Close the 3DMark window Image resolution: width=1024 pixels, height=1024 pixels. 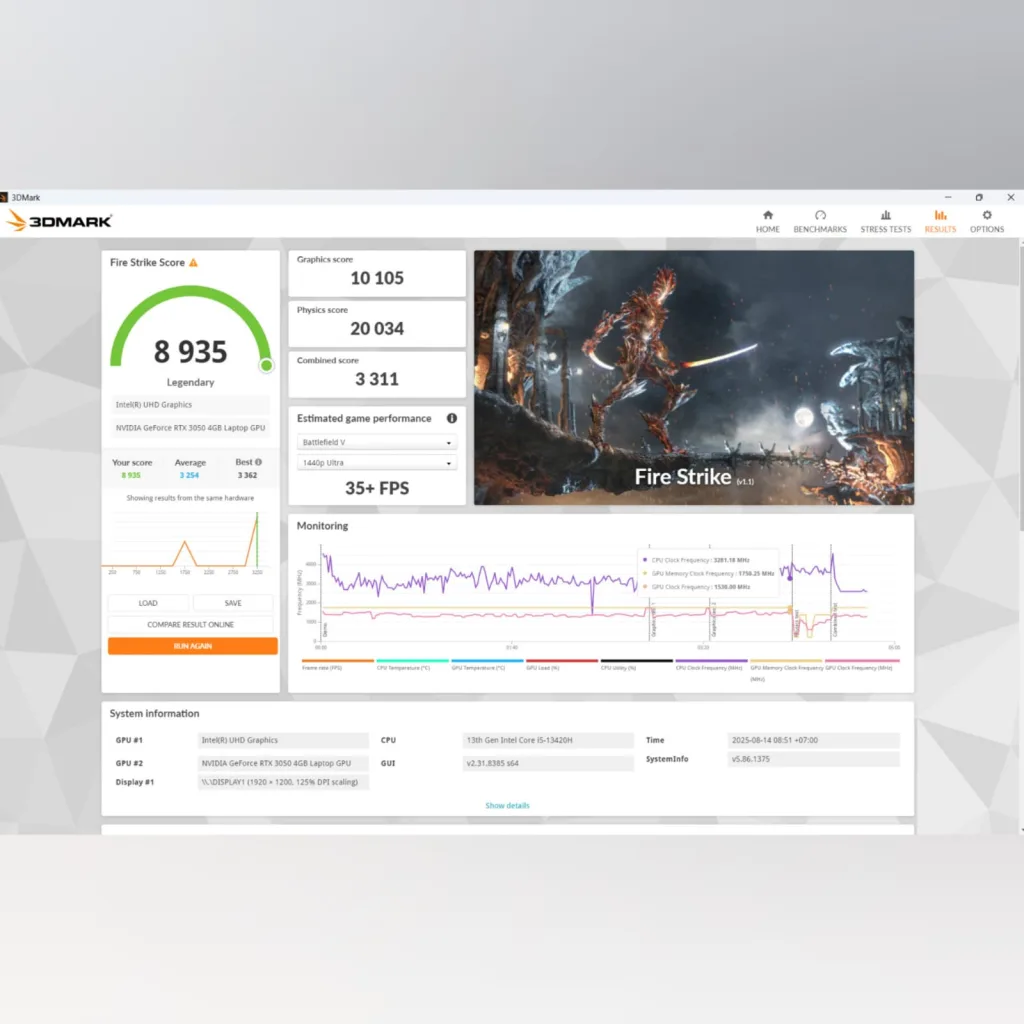(1010, 197)
